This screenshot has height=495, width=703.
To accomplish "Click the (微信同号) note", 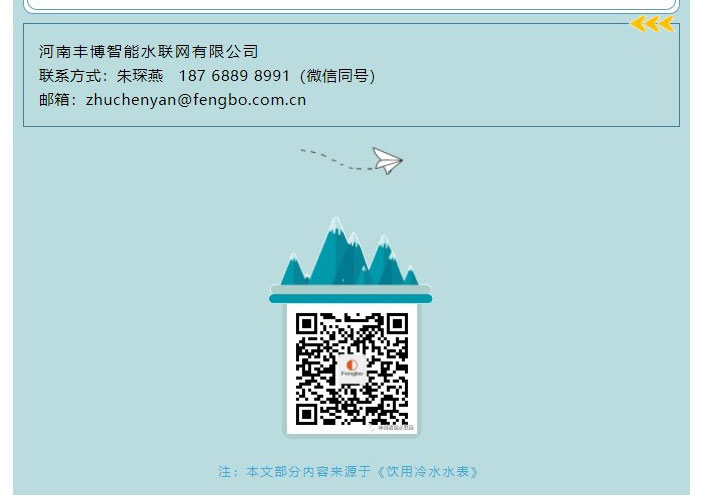I will tap(337, 75).
